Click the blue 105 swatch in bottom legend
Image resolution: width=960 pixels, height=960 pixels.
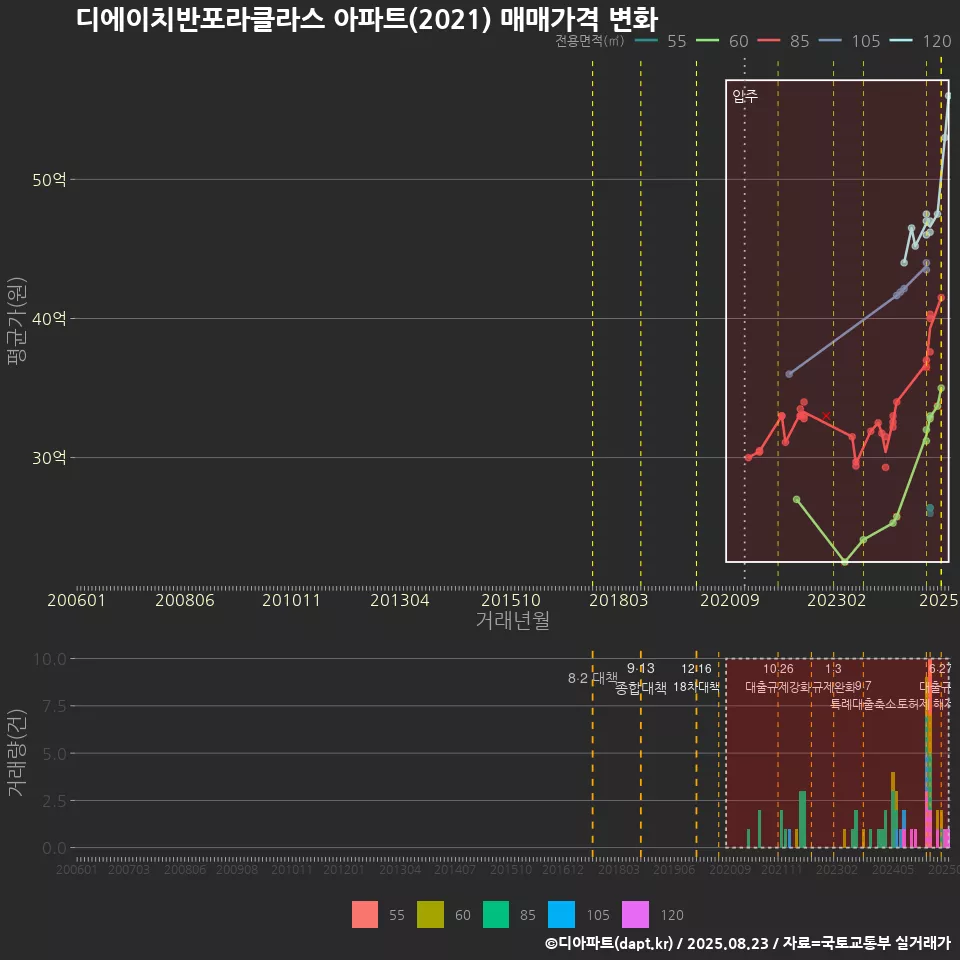(x=562, y=915)
